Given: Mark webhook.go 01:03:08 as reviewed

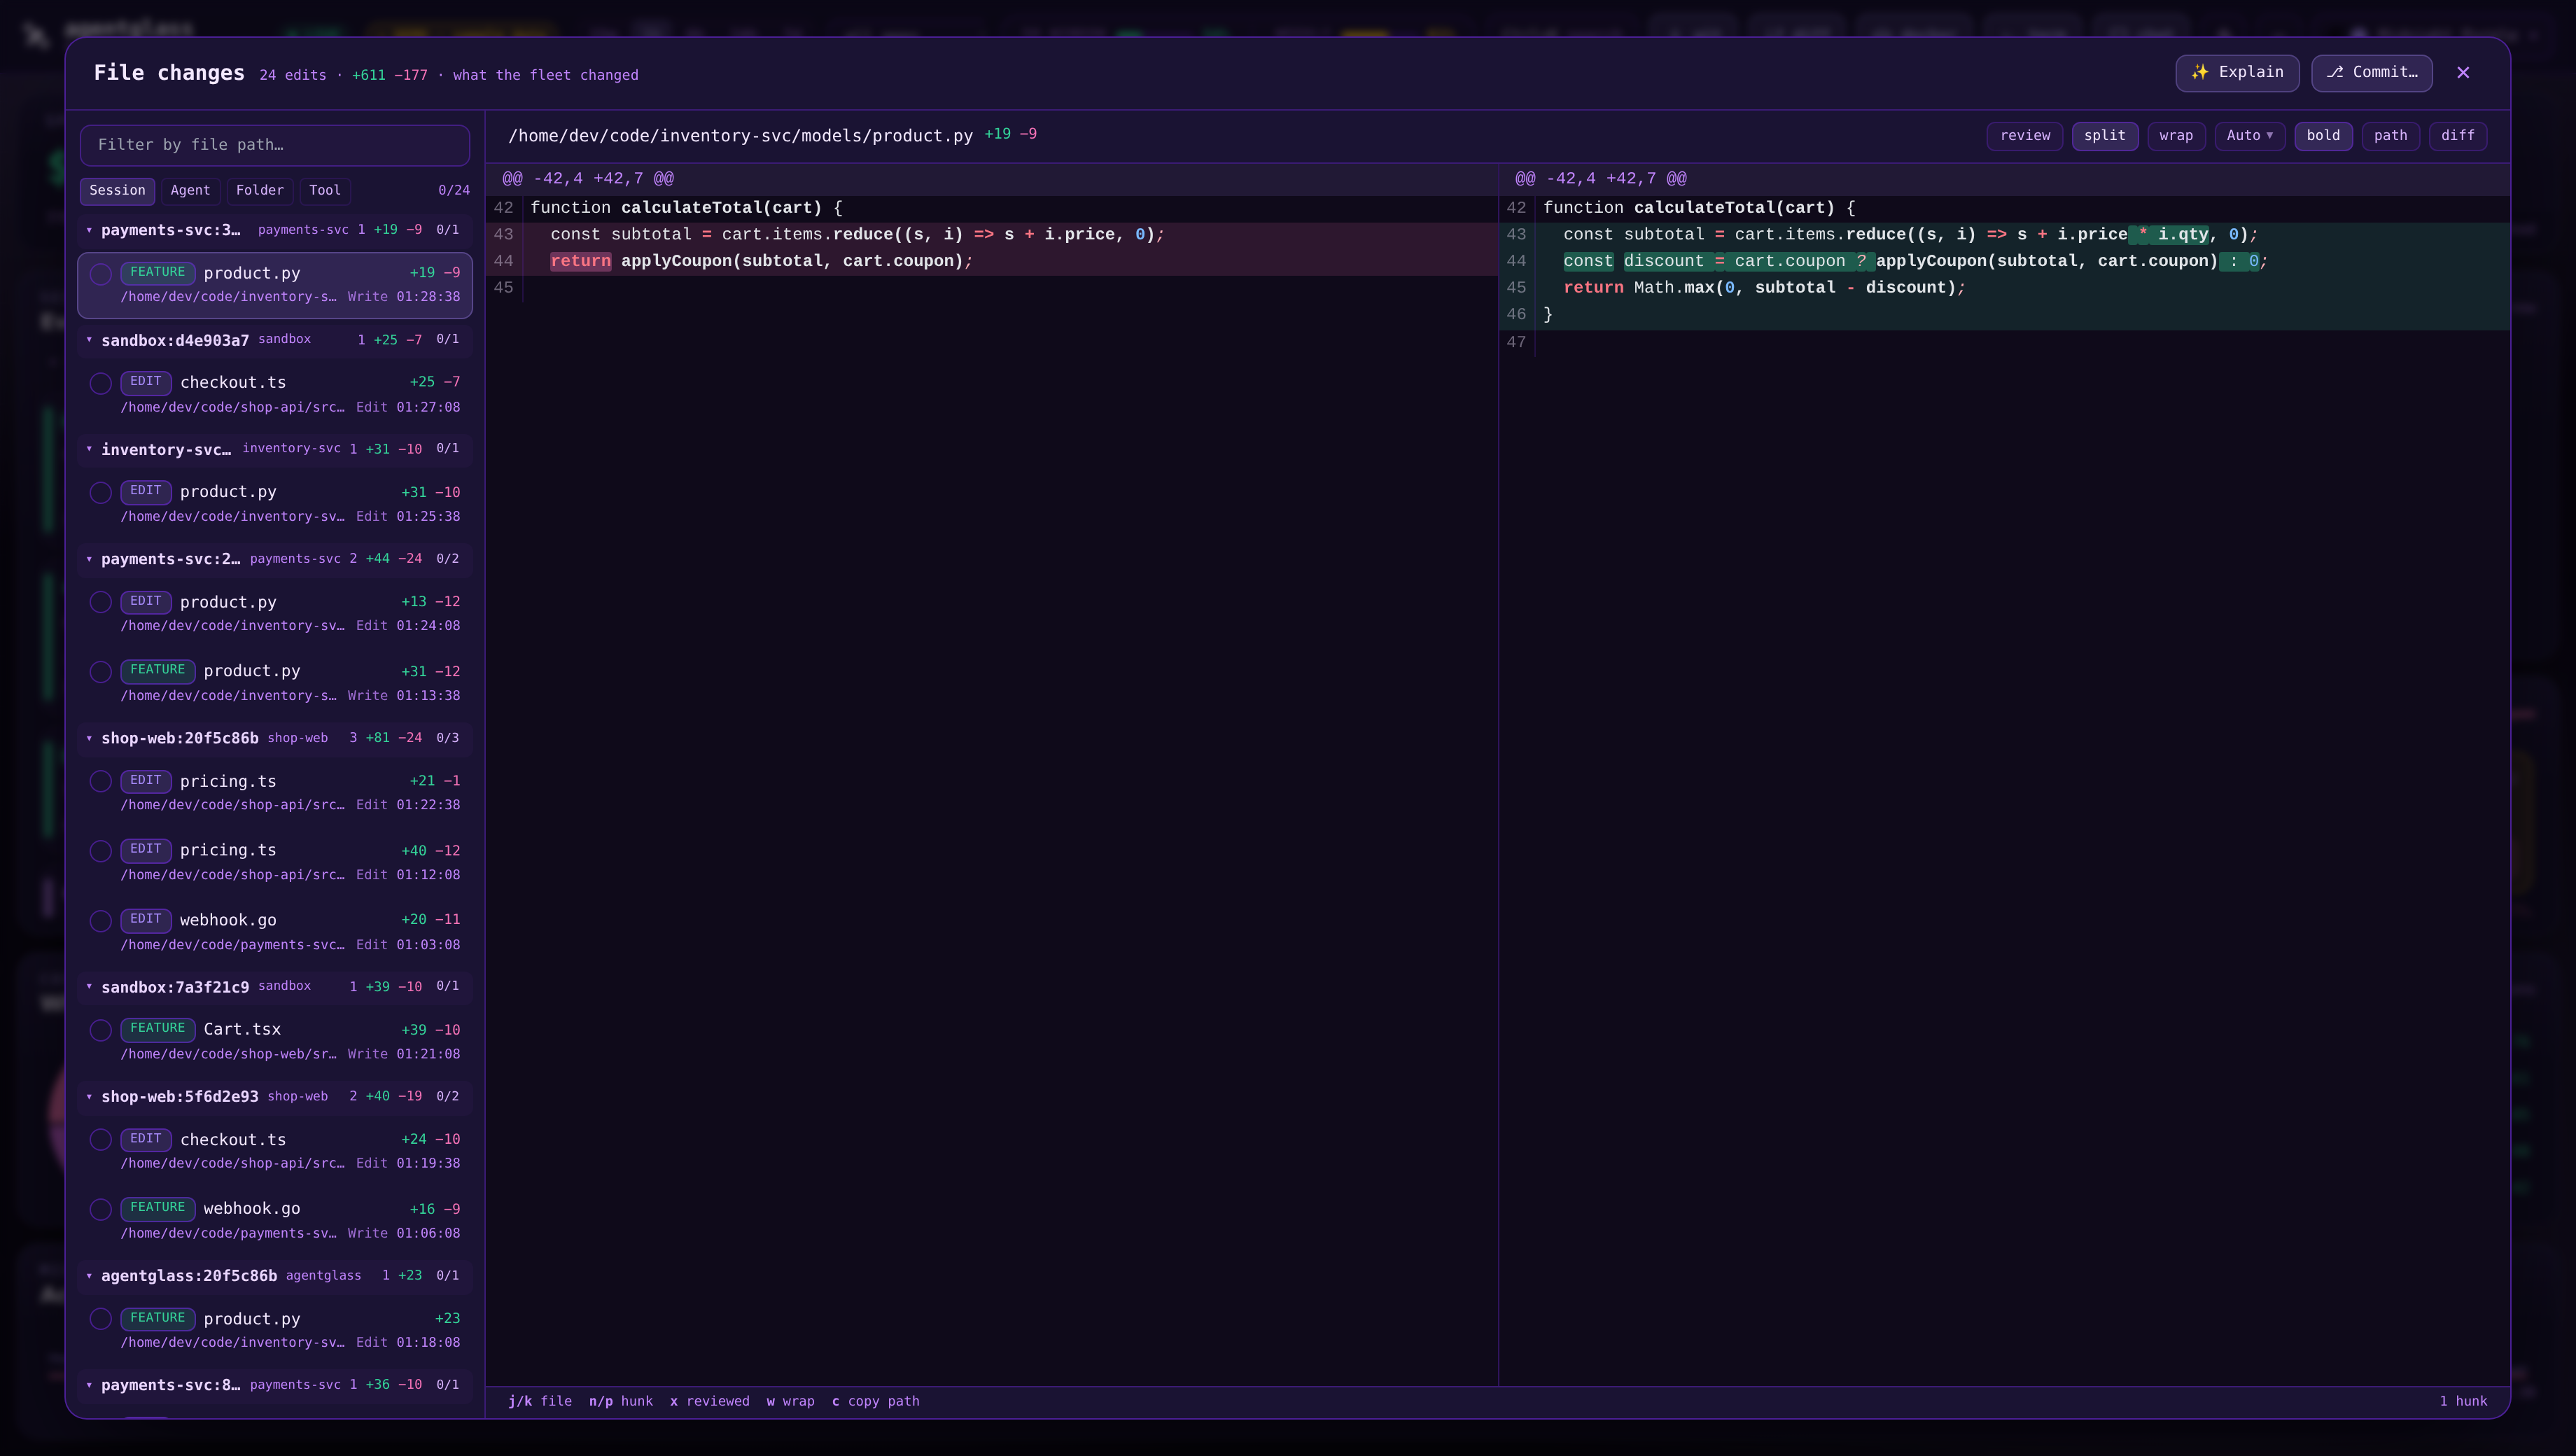Looking at the screenshot, I should 100,921.
